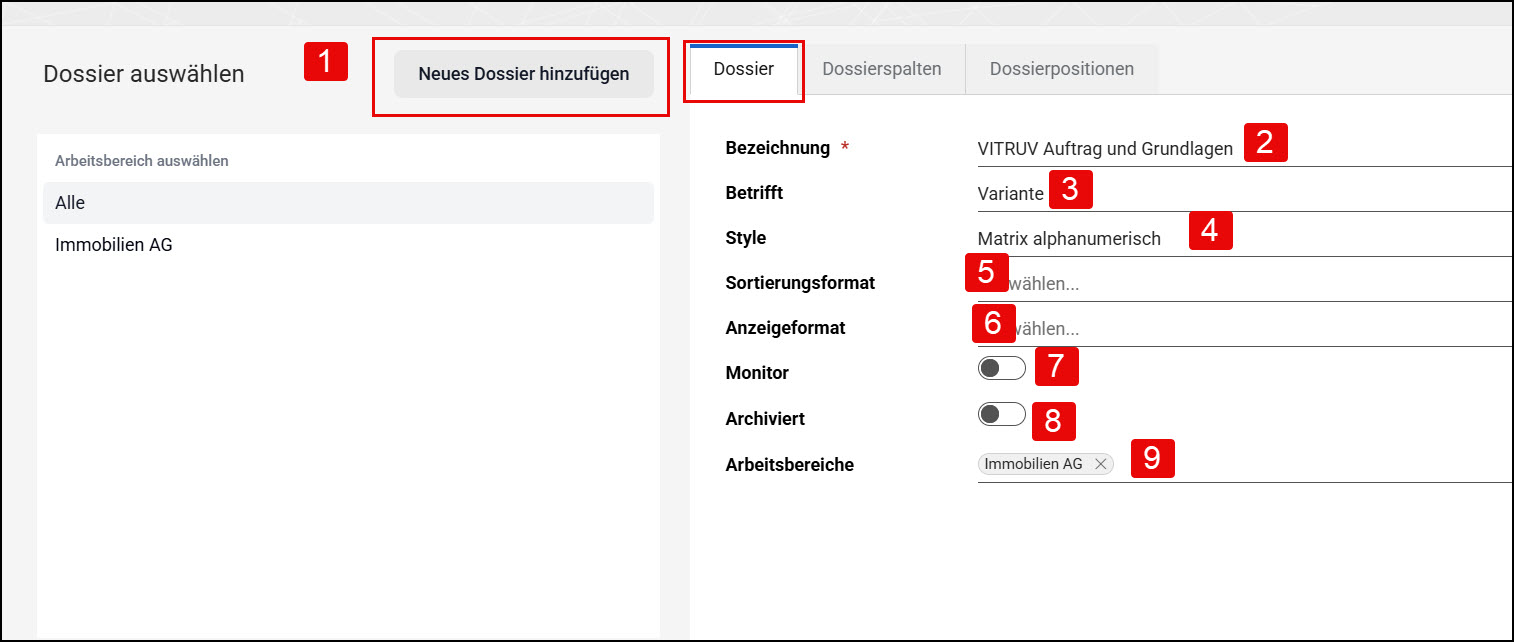
Task: Open the Betrifft dropdown showing Variante
Action: (x=1245, y=193)
